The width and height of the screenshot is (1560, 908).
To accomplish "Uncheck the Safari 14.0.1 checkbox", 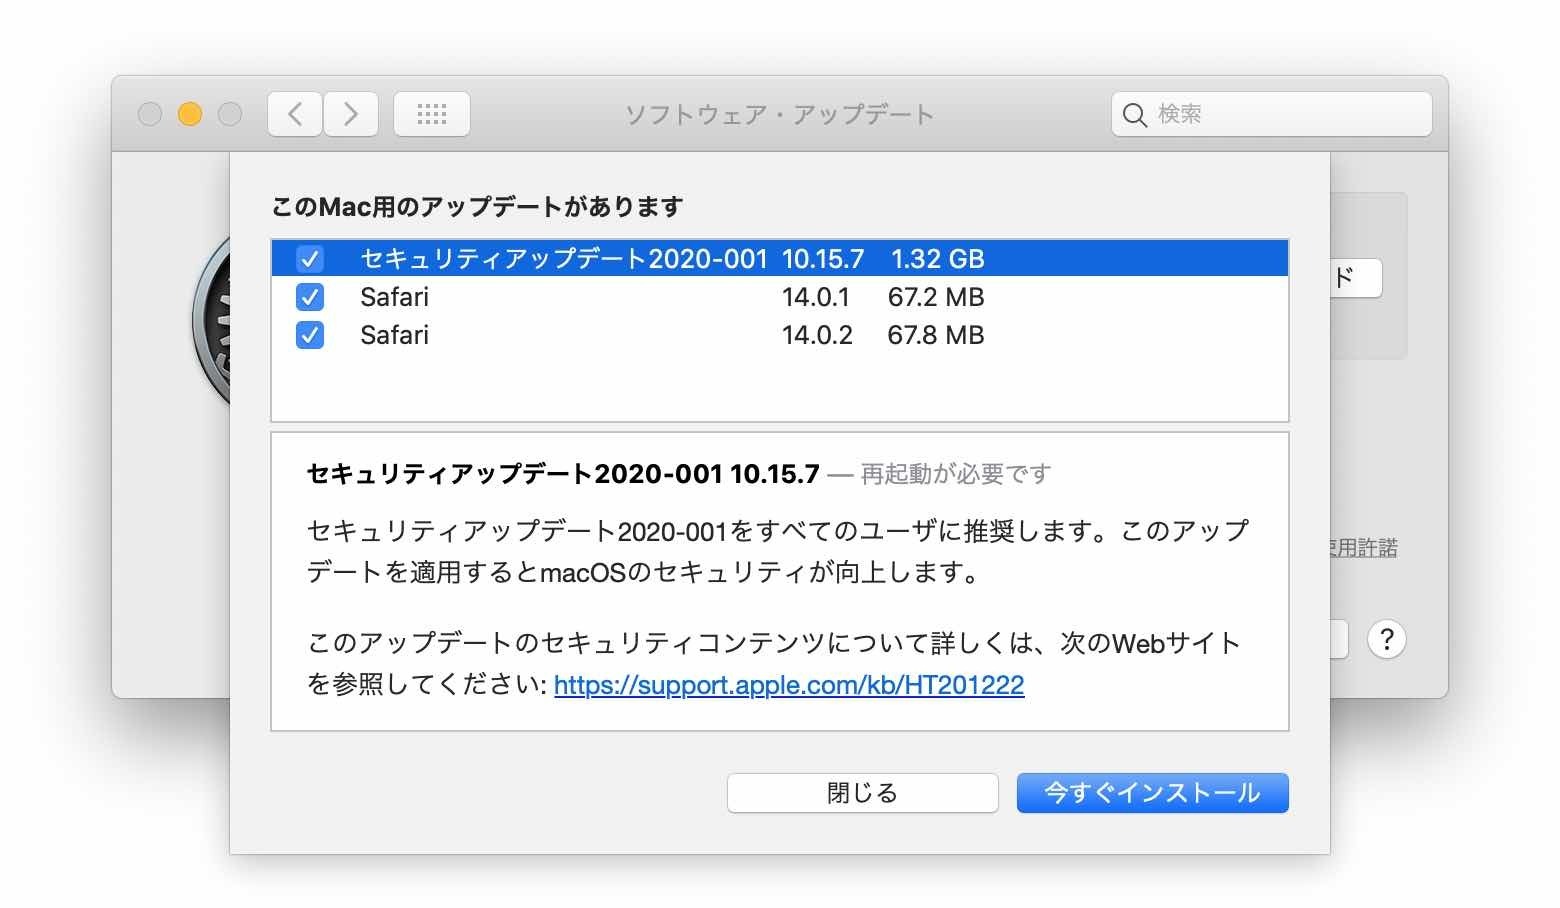I will [310, 297].
